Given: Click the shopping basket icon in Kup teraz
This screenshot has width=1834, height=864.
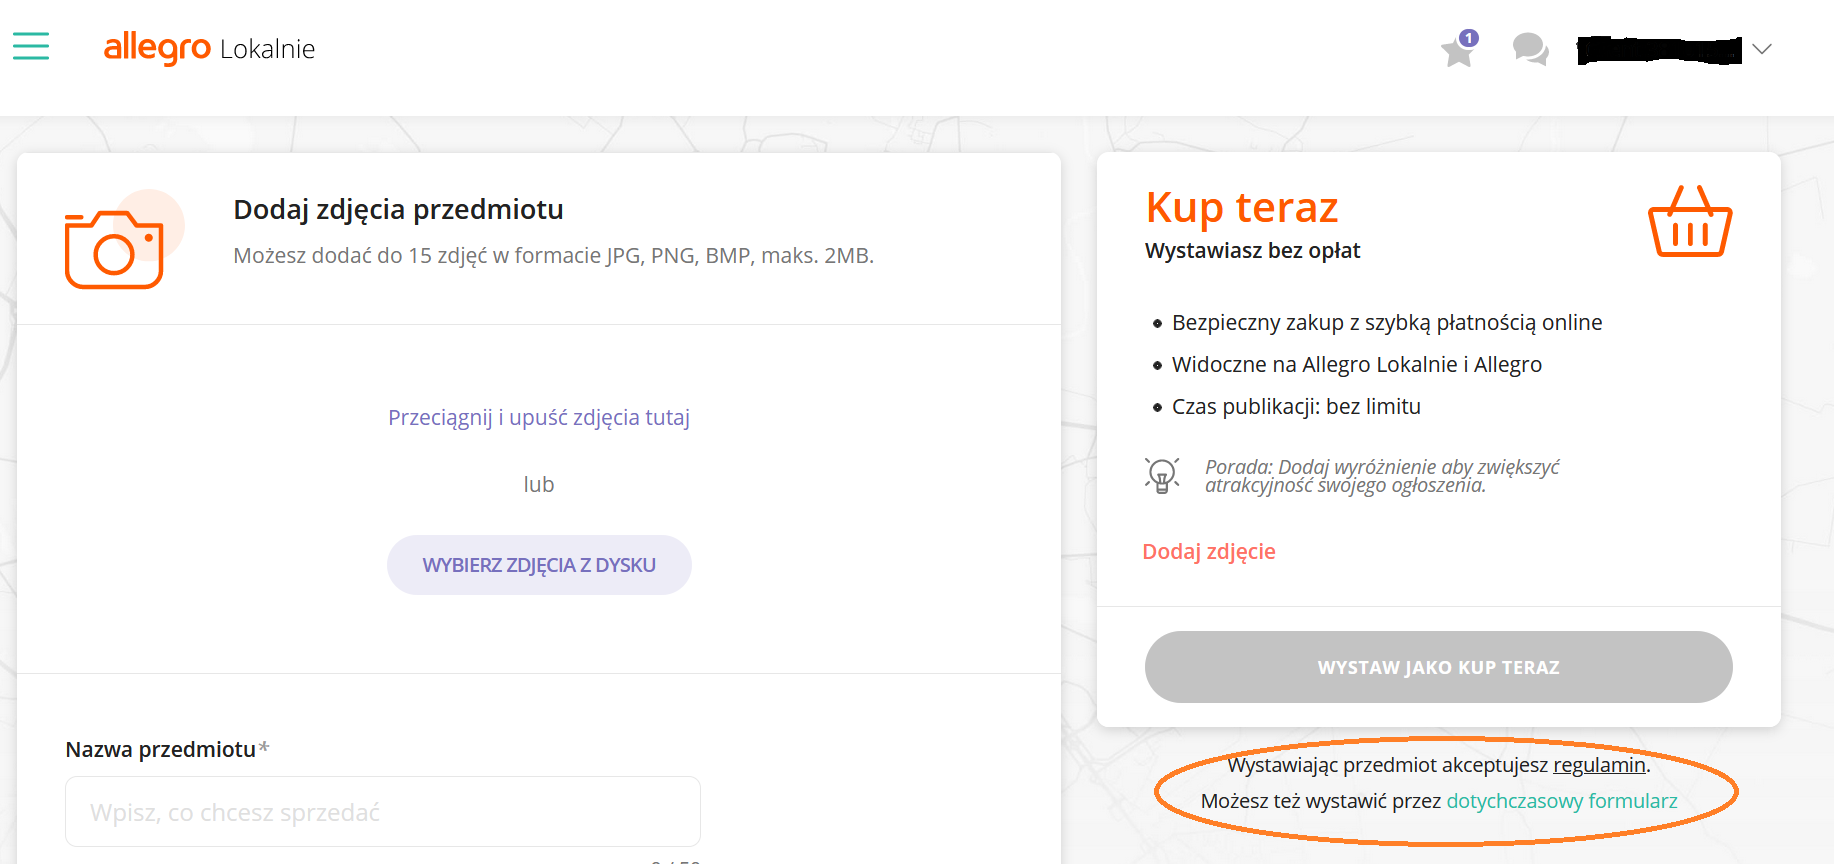Looking at the screenshot, I should pos(1690,221).
